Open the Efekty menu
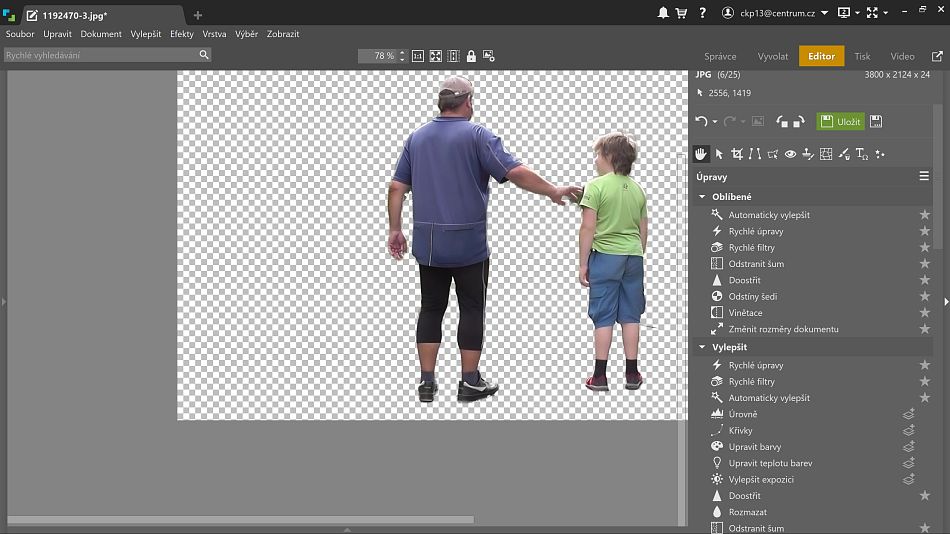 (x=182, y=34)
